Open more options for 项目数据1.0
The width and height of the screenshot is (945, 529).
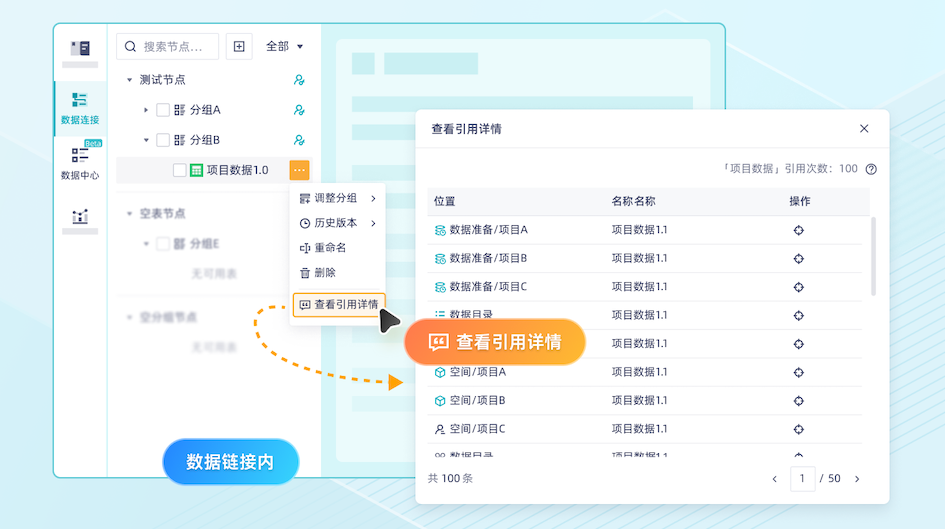pos(300,170)
